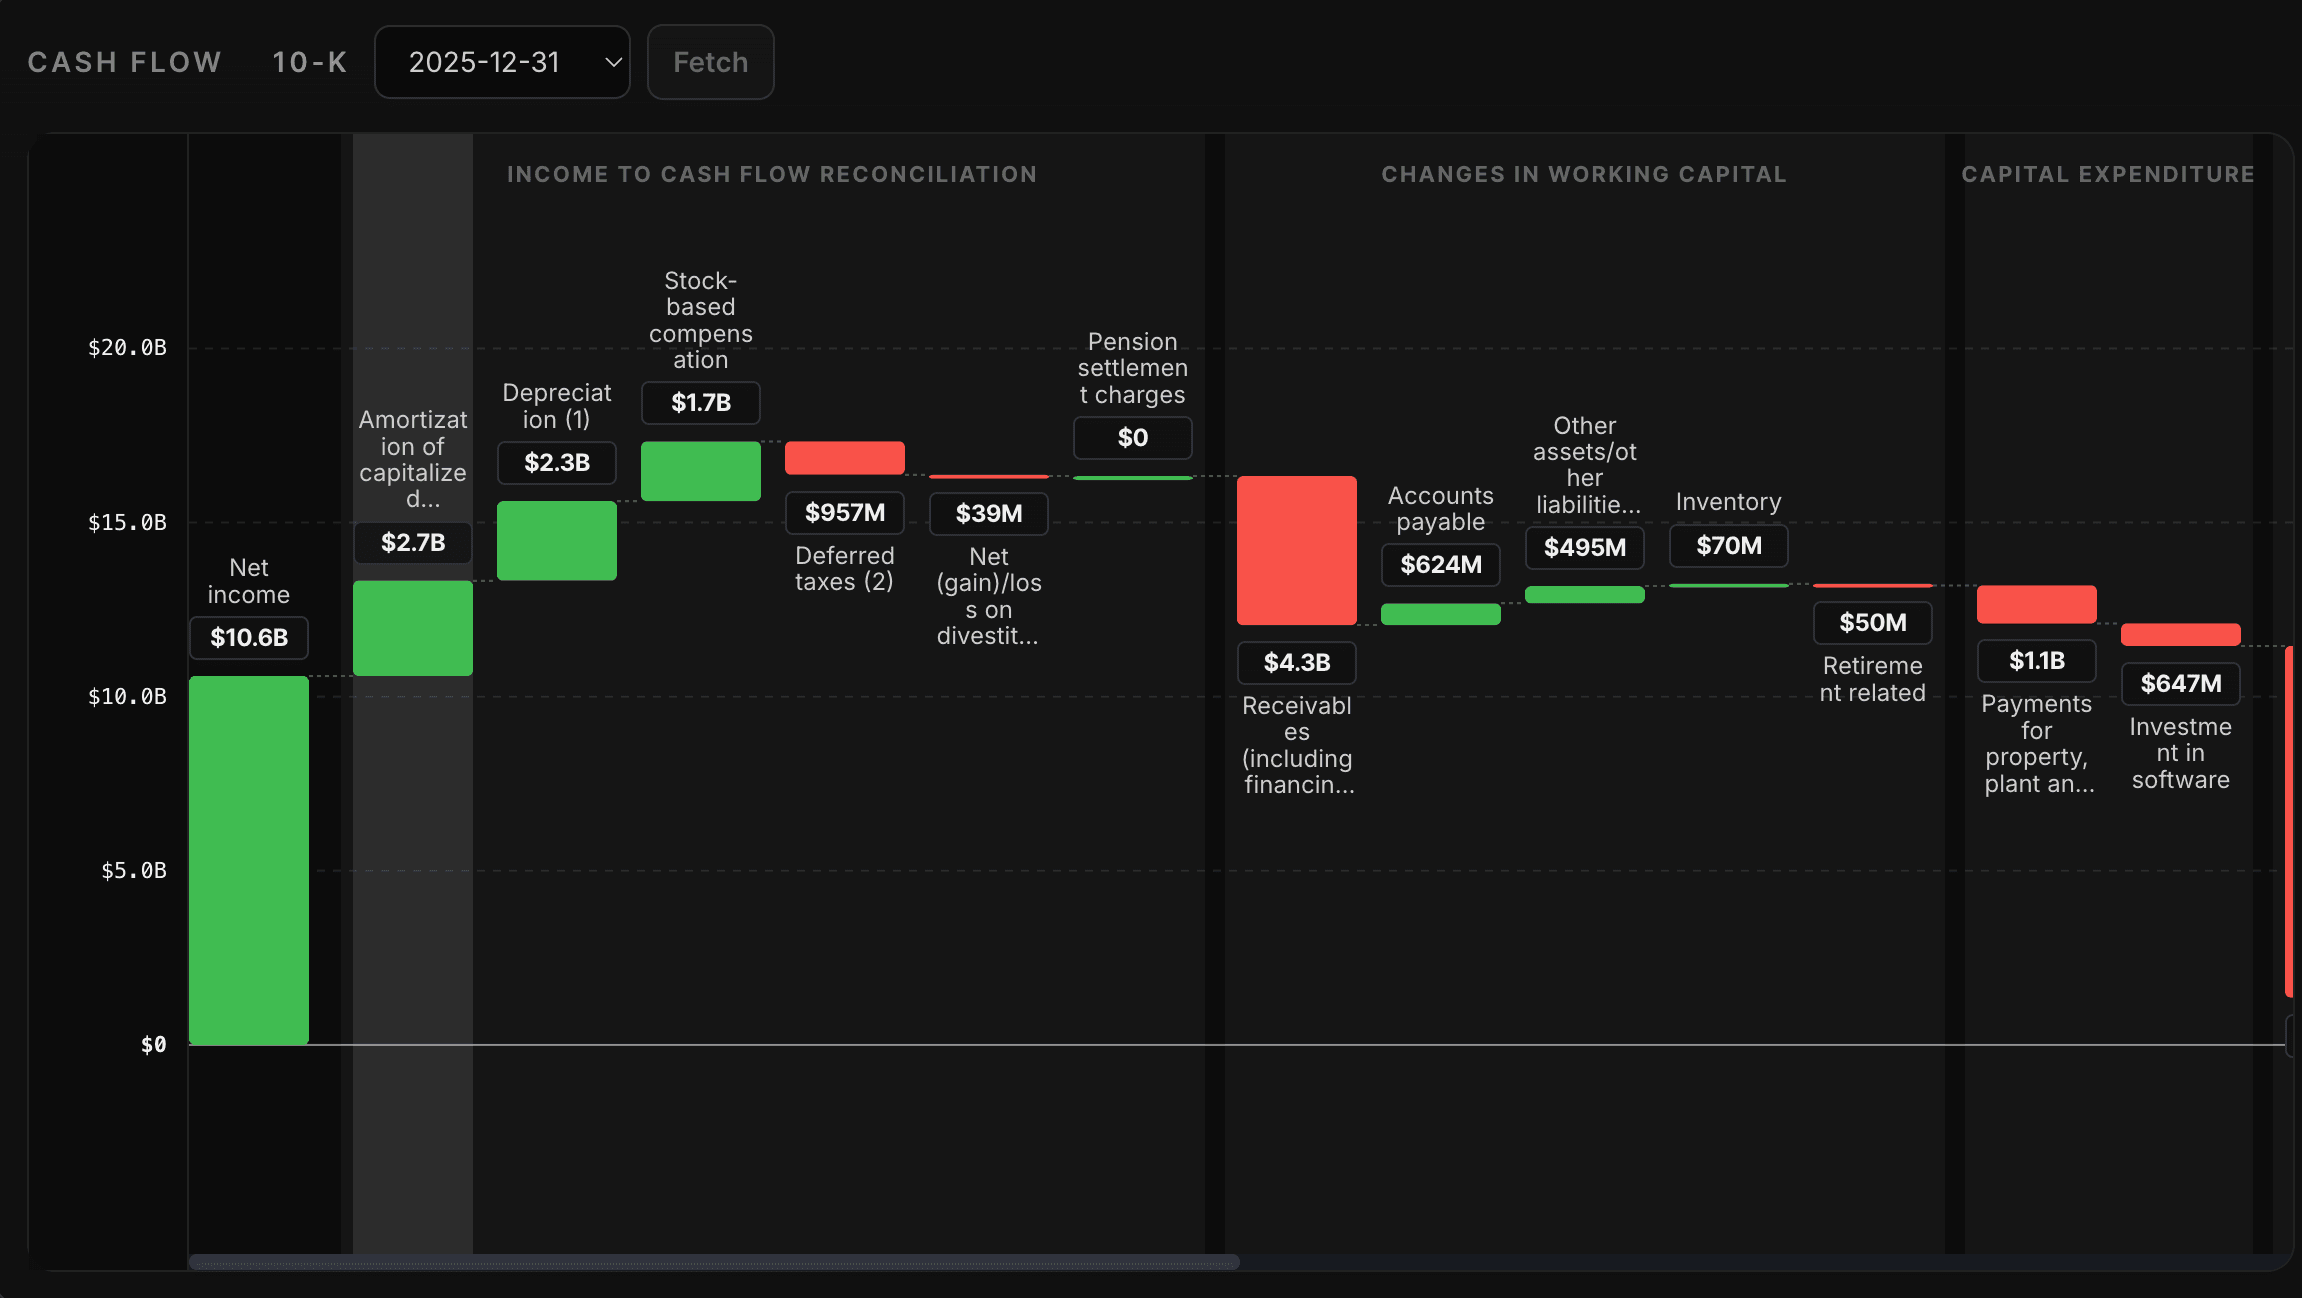
Task: Select the CASH FLOW title label
Action: pos(124,61)
